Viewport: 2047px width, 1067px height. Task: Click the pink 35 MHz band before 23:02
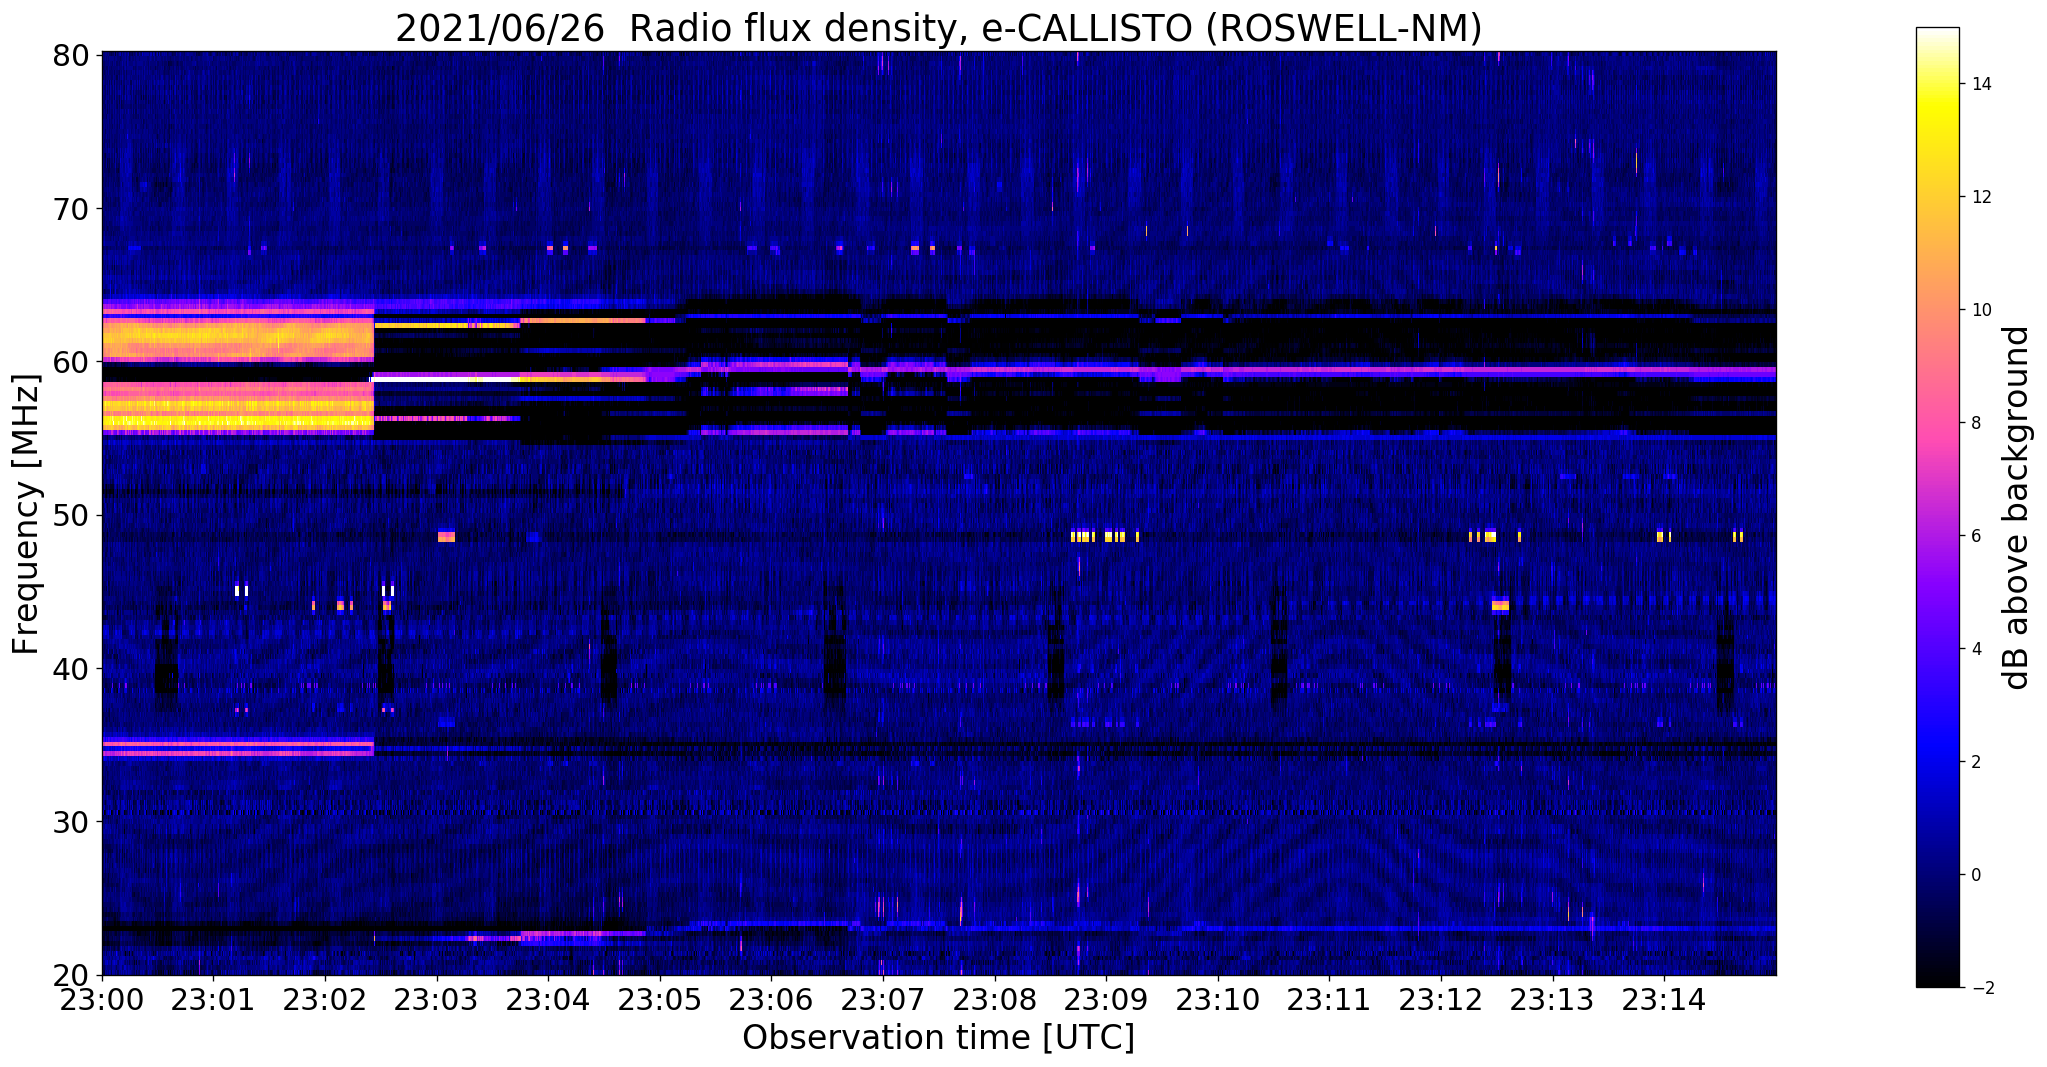point(238,746)
